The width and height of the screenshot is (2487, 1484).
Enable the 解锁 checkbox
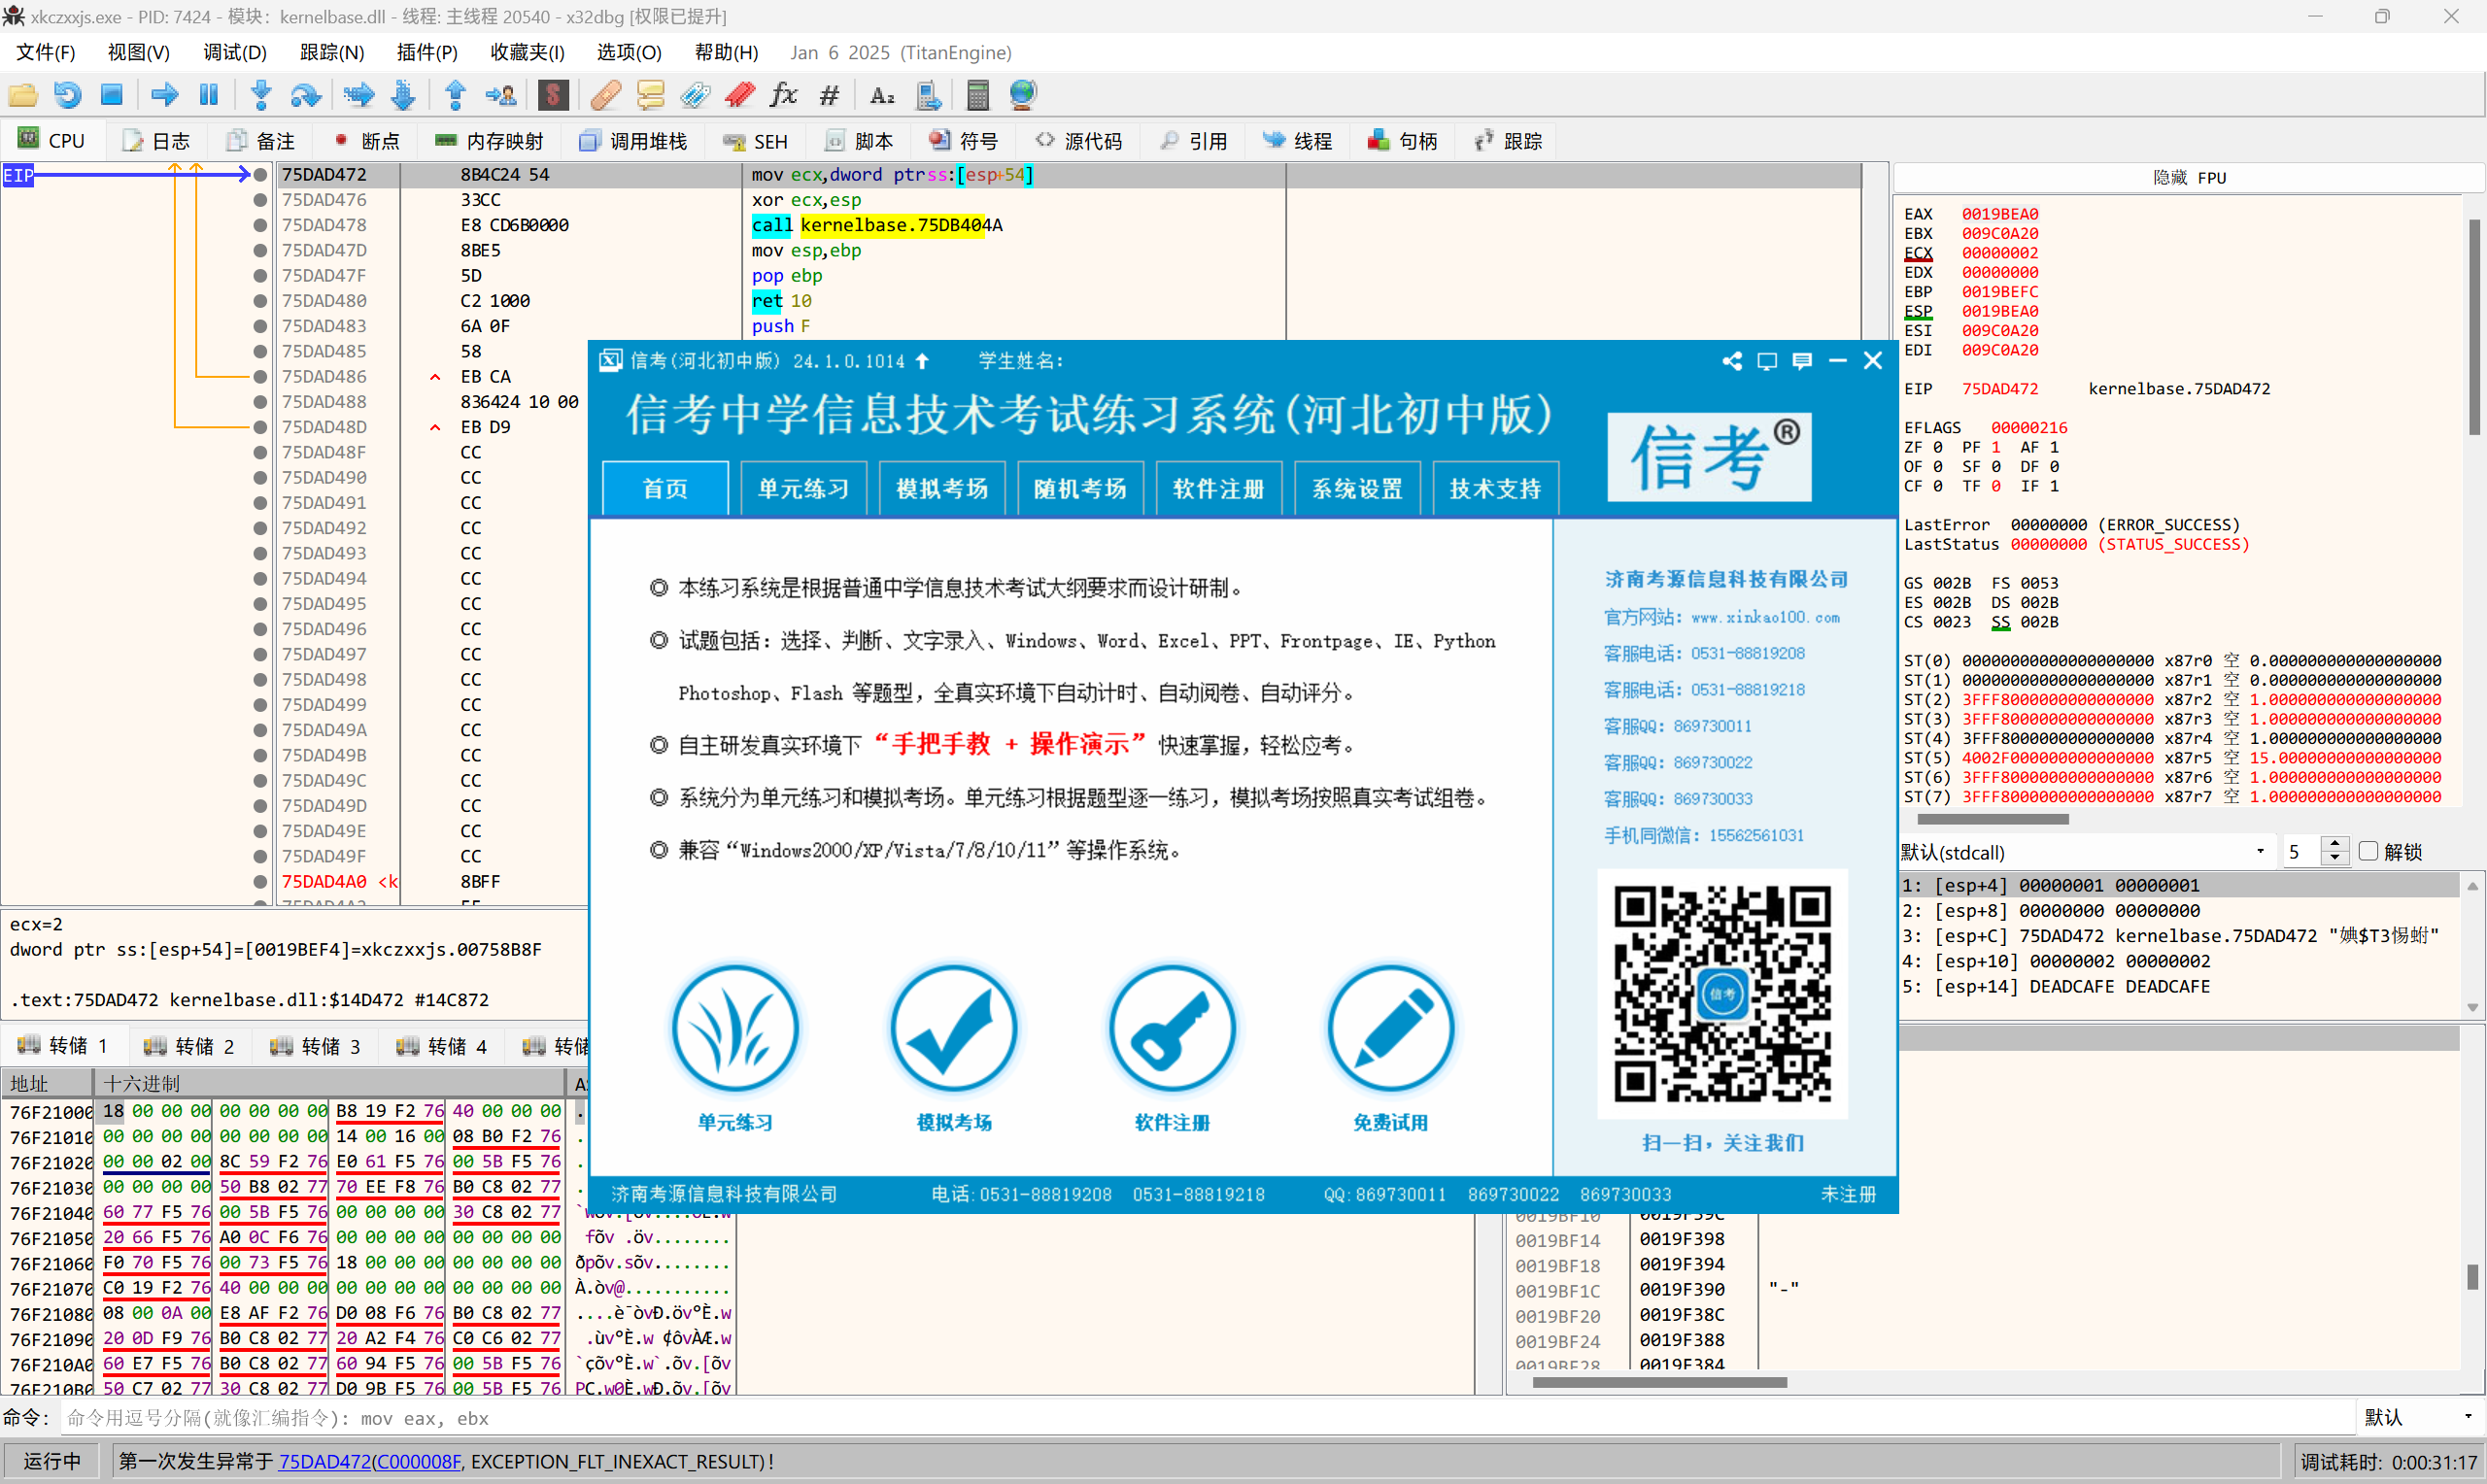(2368, 851)
